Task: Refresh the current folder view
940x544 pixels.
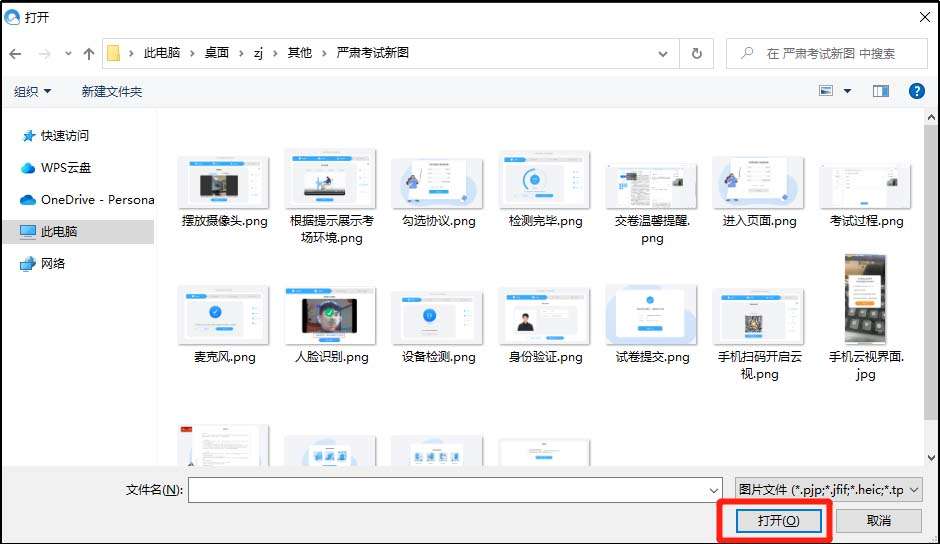Action: coord(697,54)
